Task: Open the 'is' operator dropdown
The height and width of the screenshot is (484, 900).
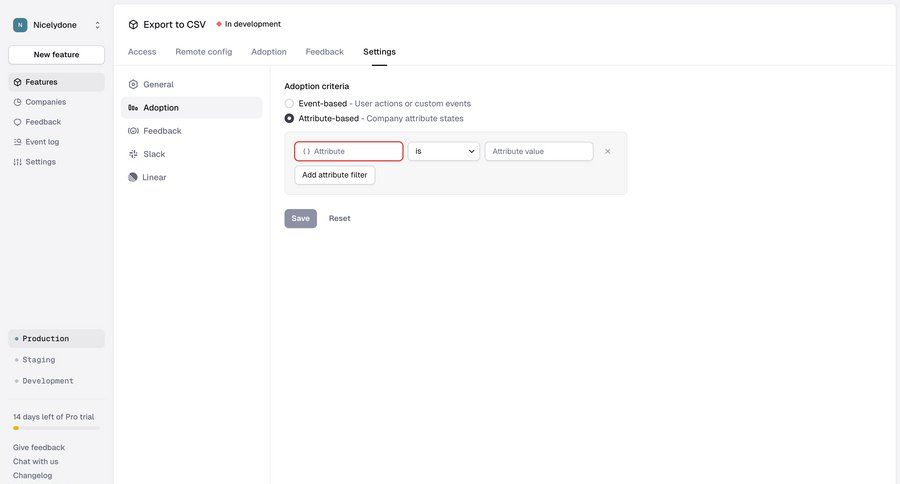Action: click(444, 152)
